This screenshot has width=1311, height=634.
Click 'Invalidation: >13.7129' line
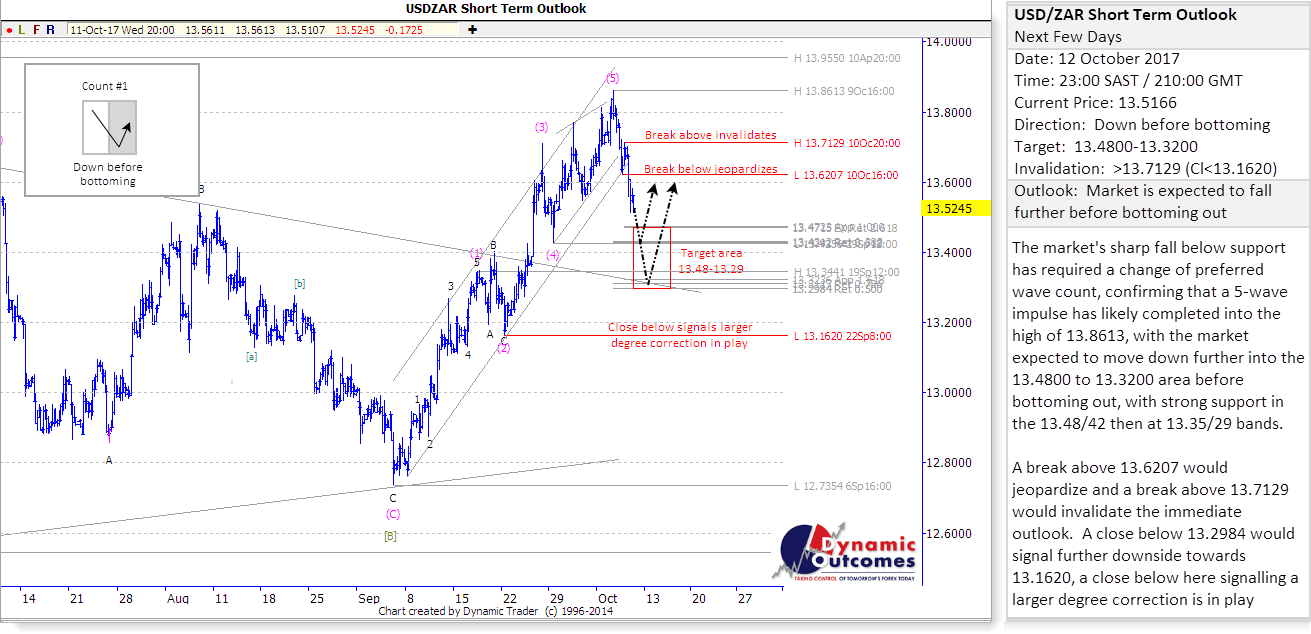(1145, 168)
